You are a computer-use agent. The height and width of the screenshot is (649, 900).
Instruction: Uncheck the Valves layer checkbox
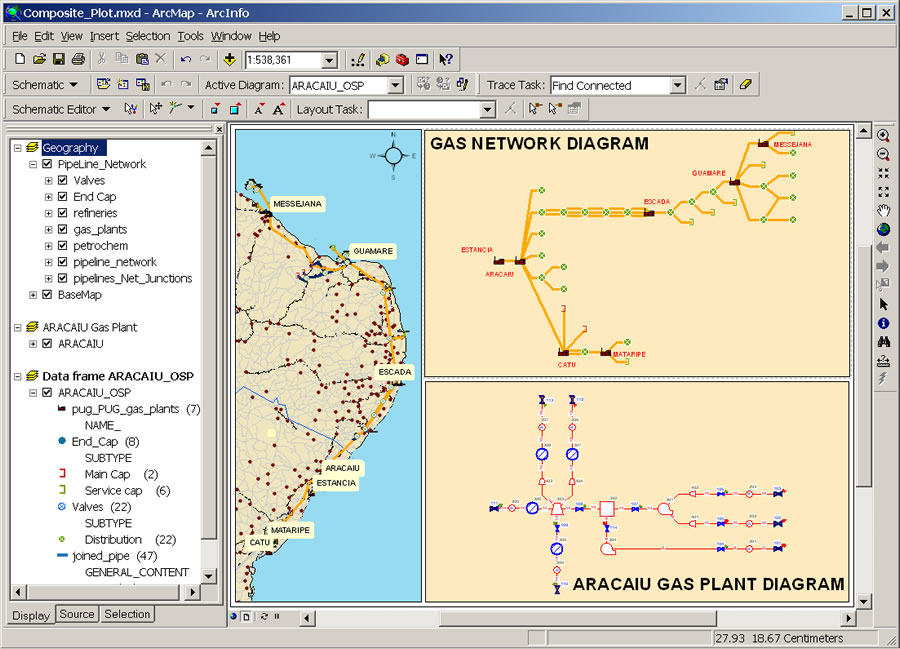[x=63, y=181]
